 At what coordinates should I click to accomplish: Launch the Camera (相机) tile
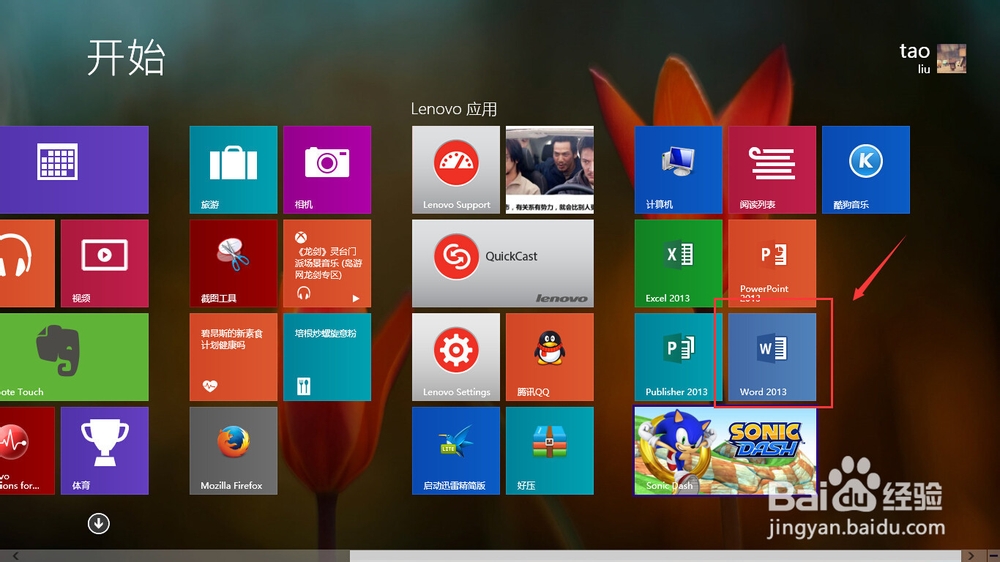[327, 170]
